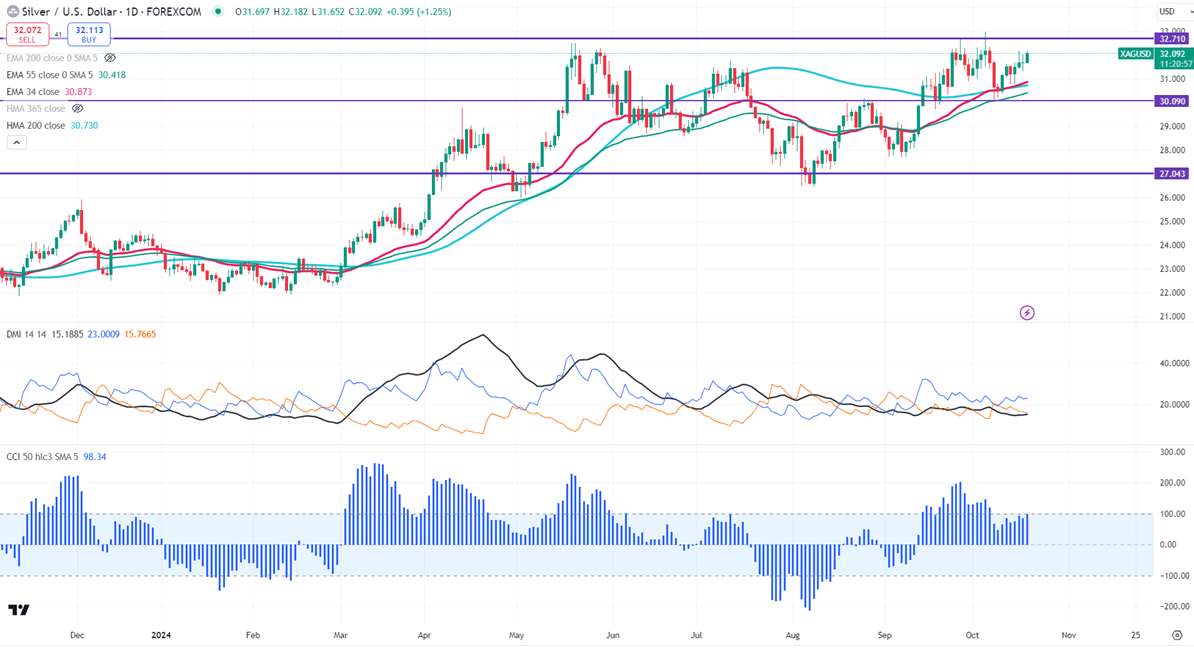Click the purple lightning bolt icon
Image resolution: width=1194 pixels, height=648 pixels.
[x=1027, y=313]
